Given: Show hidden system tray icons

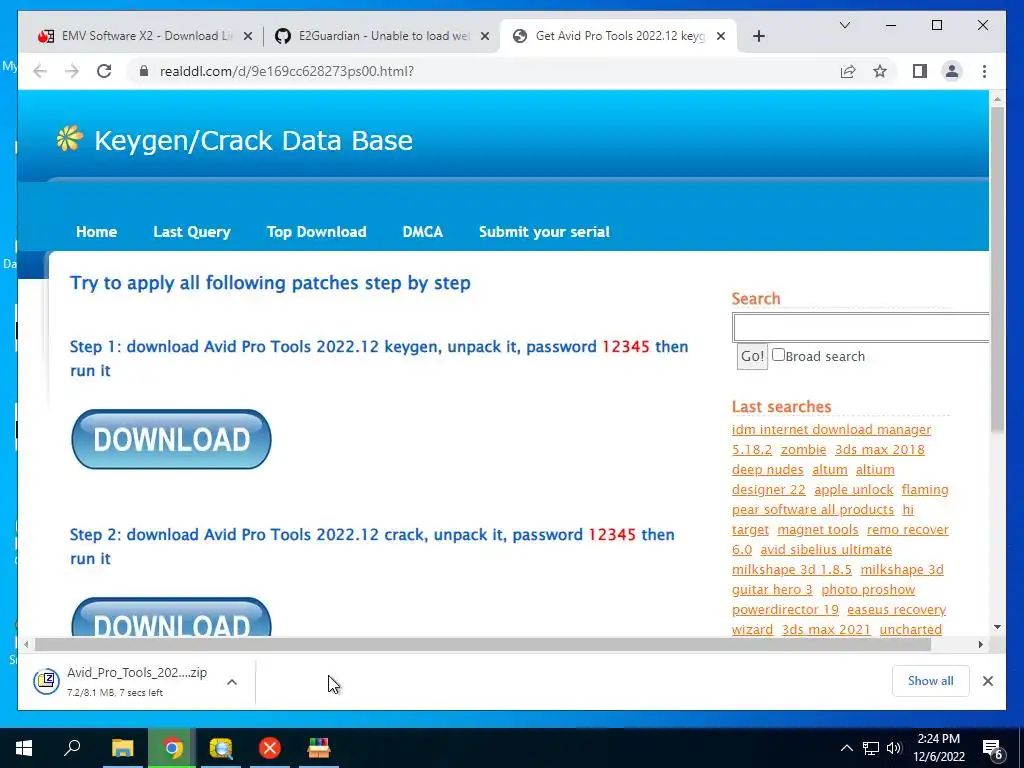Looking at the screenshot, I should [x=846, y=748].
